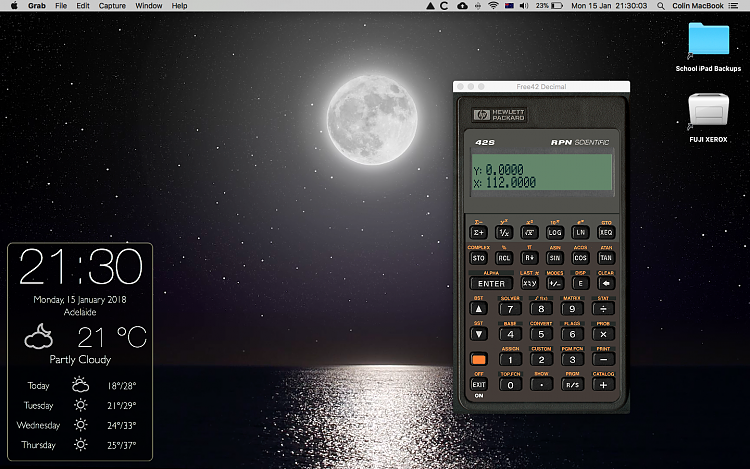Click the volume speaker icon
Viewport: 750px width, 469px height.
coord(524,6)
